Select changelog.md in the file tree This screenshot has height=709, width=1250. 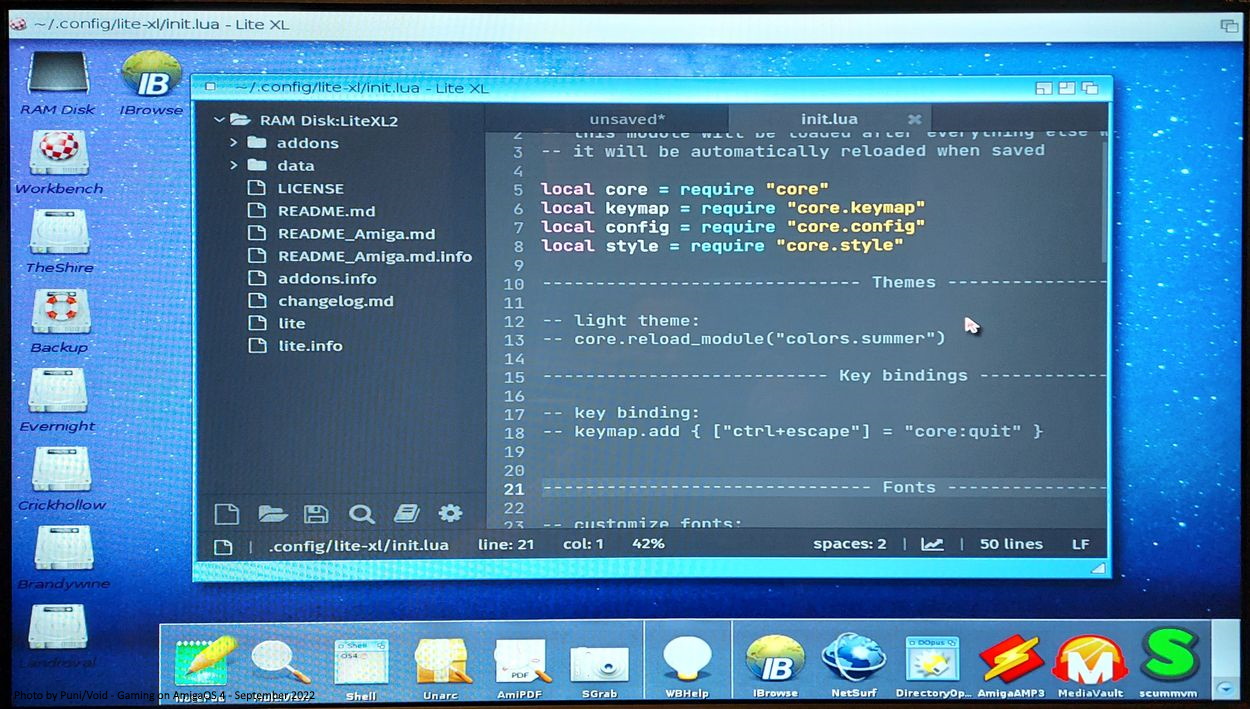335,301
